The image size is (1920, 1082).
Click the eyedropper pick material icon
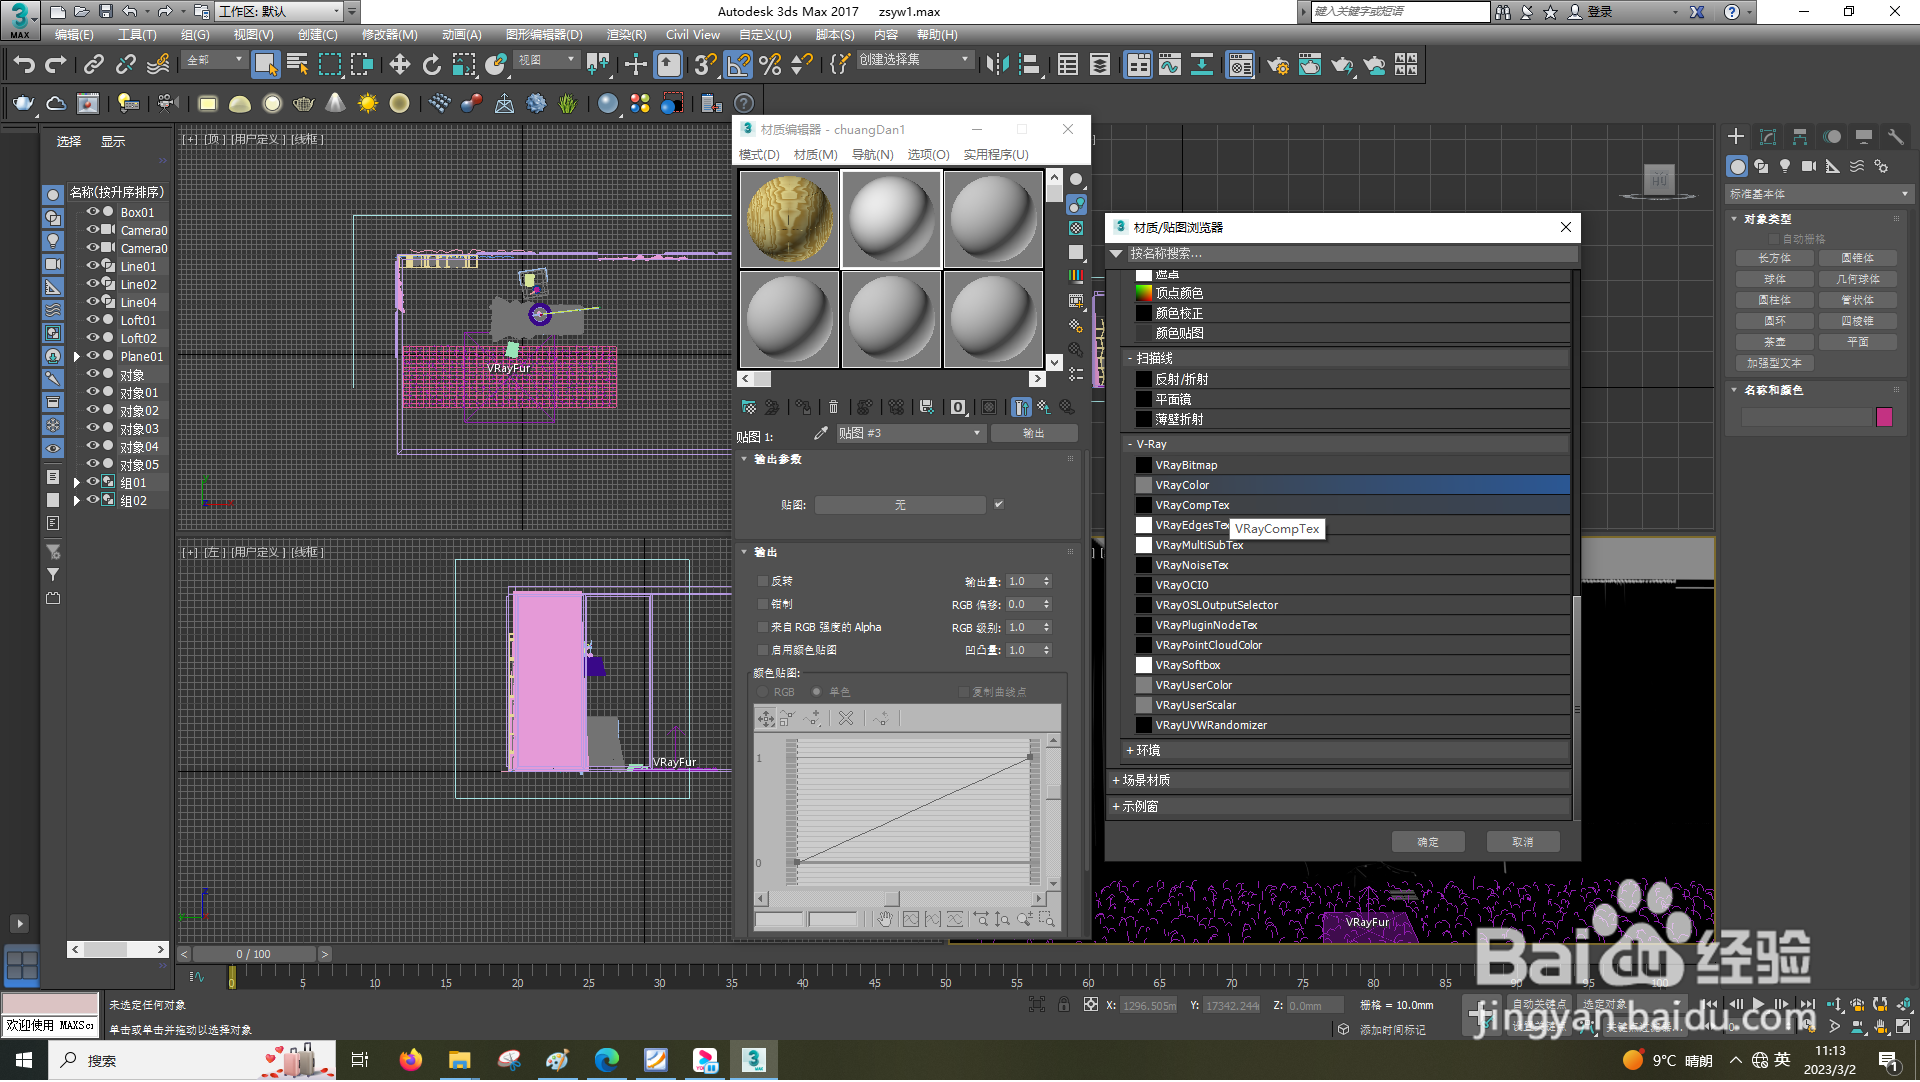[x=821, y=433]
